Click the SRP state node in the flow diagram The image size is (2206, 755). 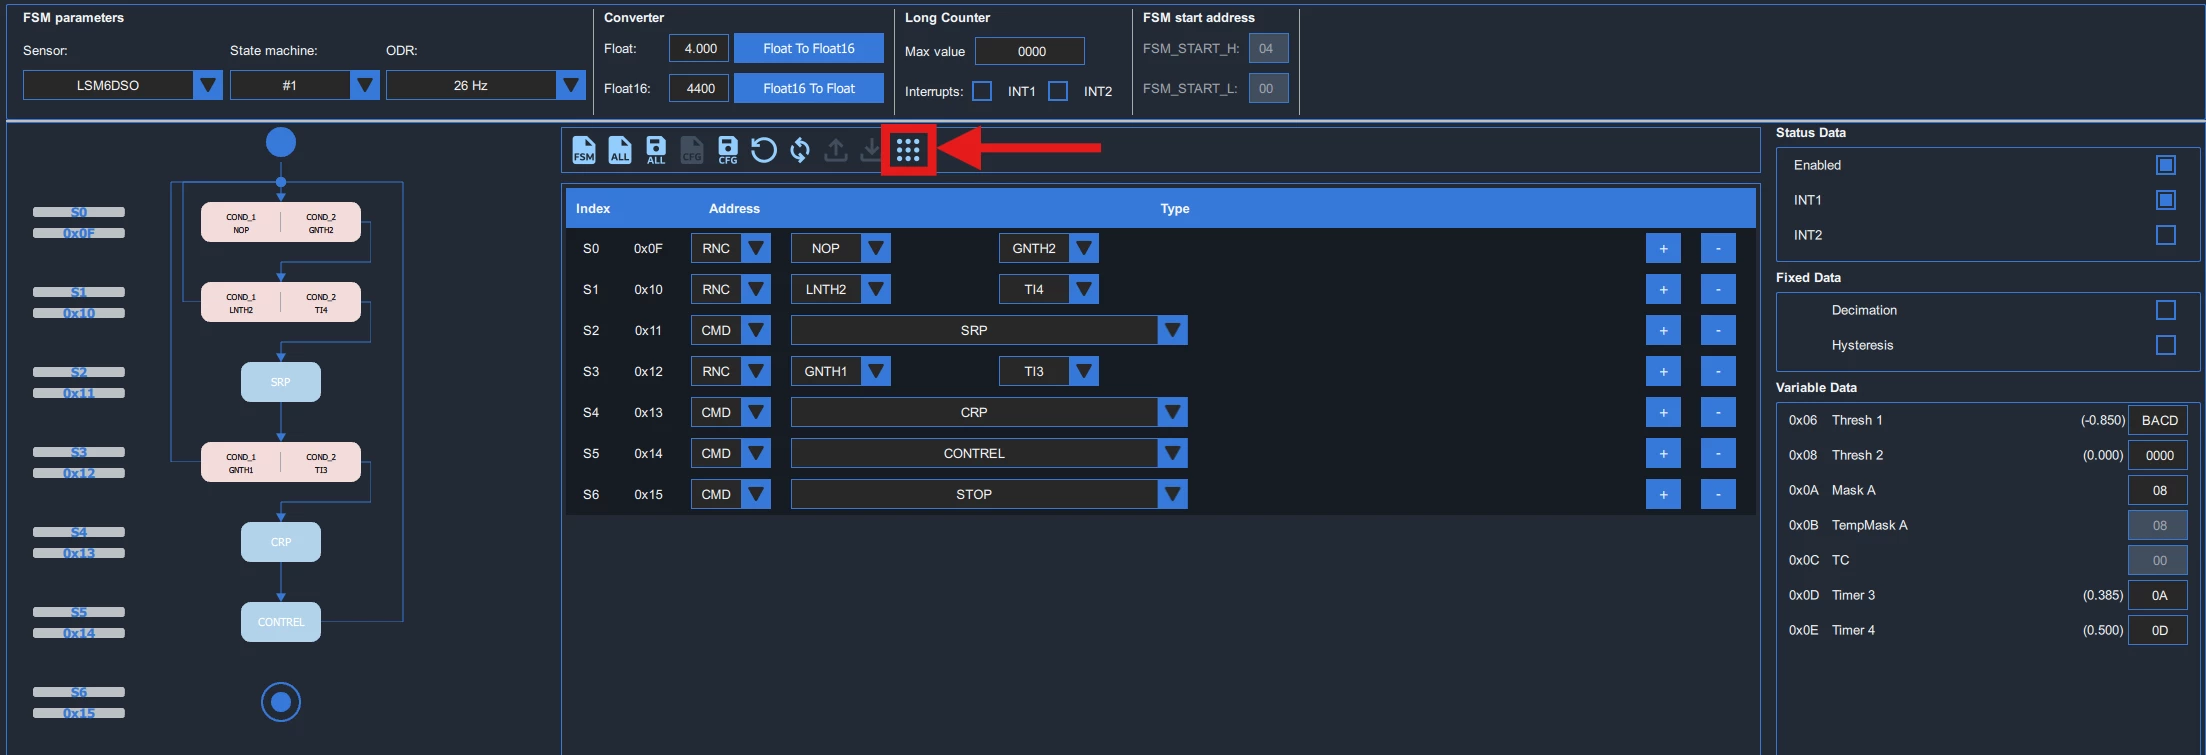click(x=281, y=382)
